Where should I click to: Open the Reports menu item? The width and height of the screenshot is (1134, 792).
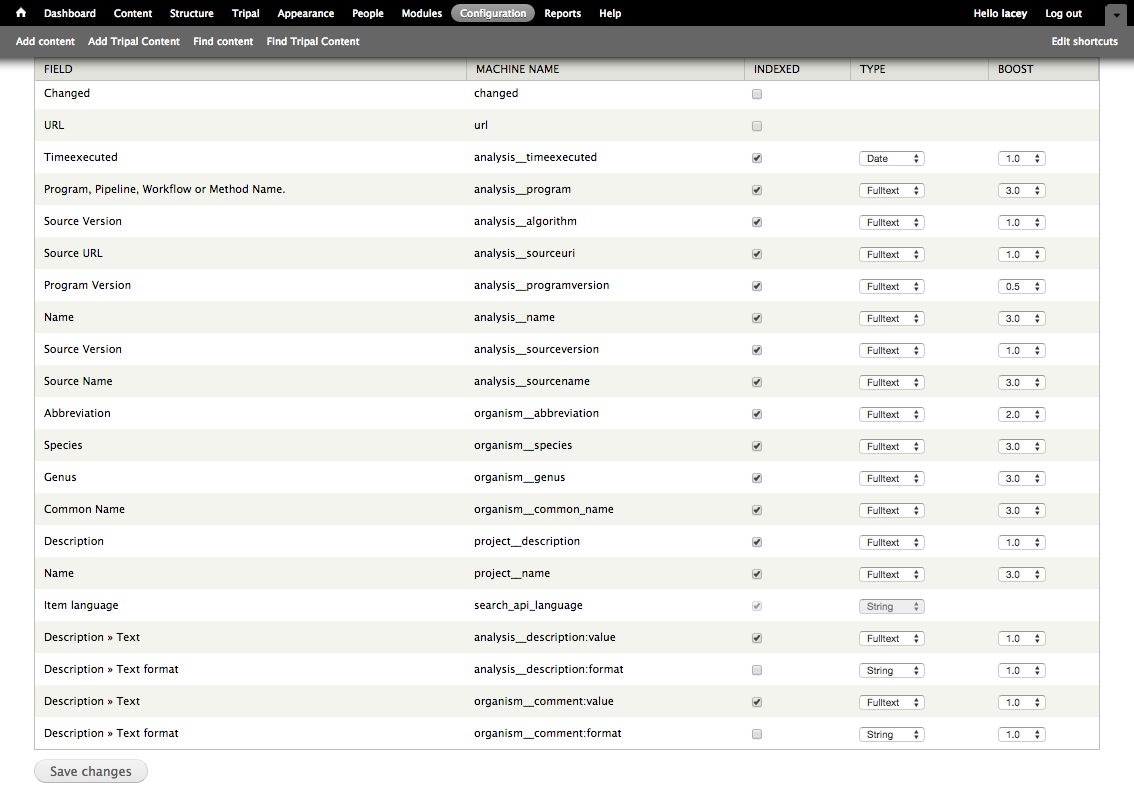coord(562,13)
